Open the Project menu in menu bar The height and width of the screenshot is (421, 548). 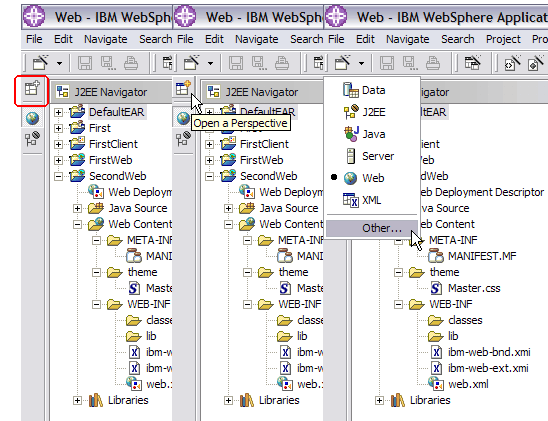point(503,39)
